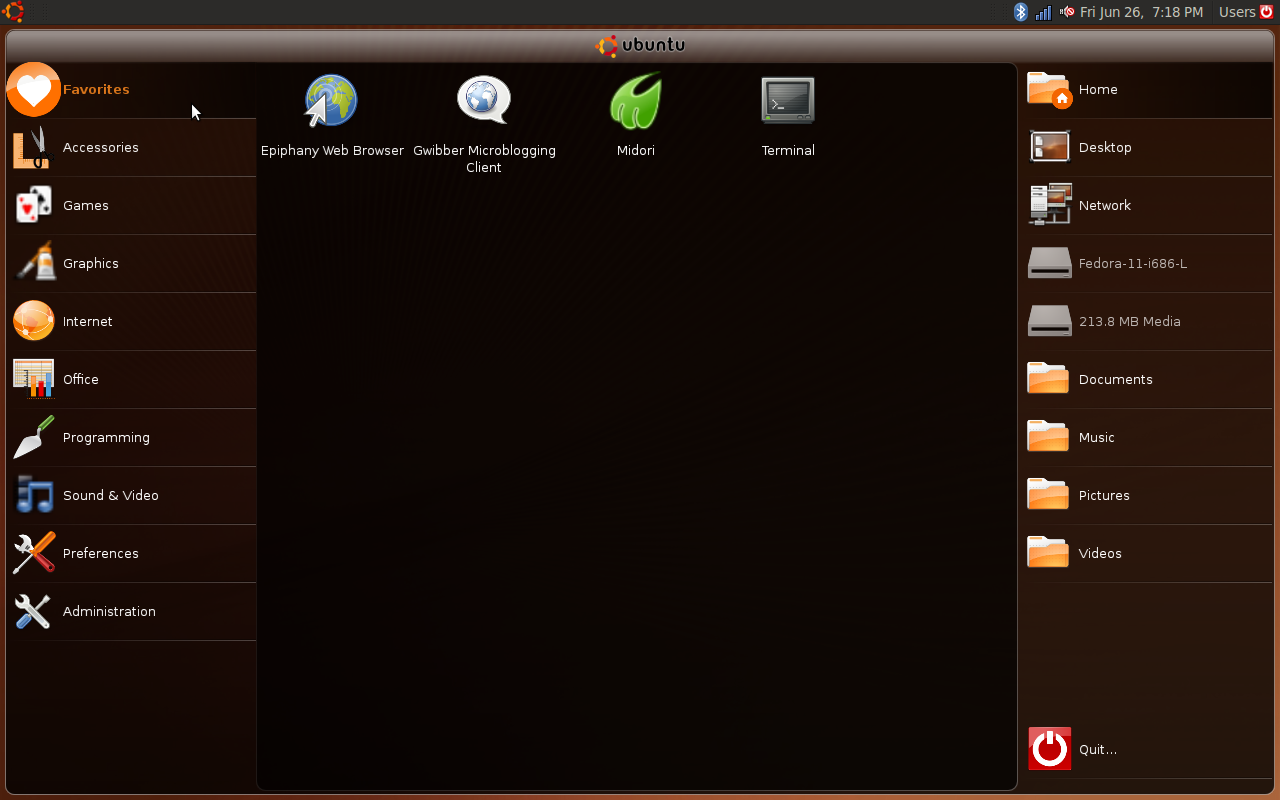The height and width of the screenshot is (800, 1280).
Task: Open the Videos place label
Action: point(1100,553)
